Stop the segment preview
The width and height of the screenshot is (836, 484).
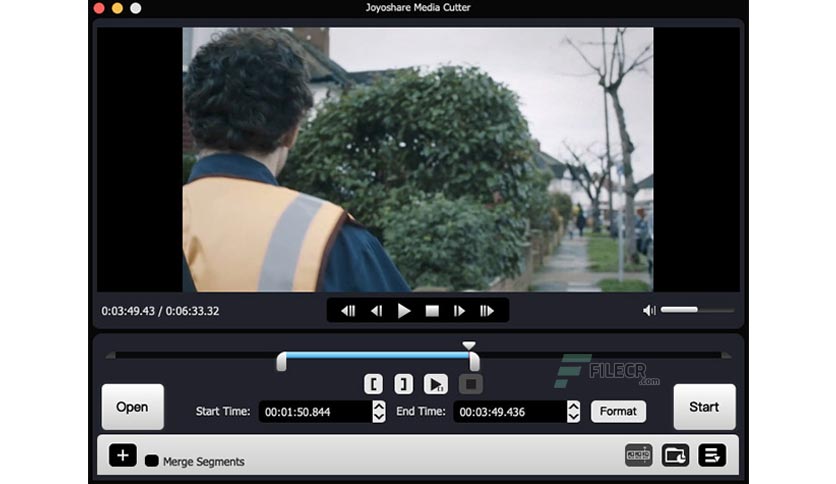471,384
